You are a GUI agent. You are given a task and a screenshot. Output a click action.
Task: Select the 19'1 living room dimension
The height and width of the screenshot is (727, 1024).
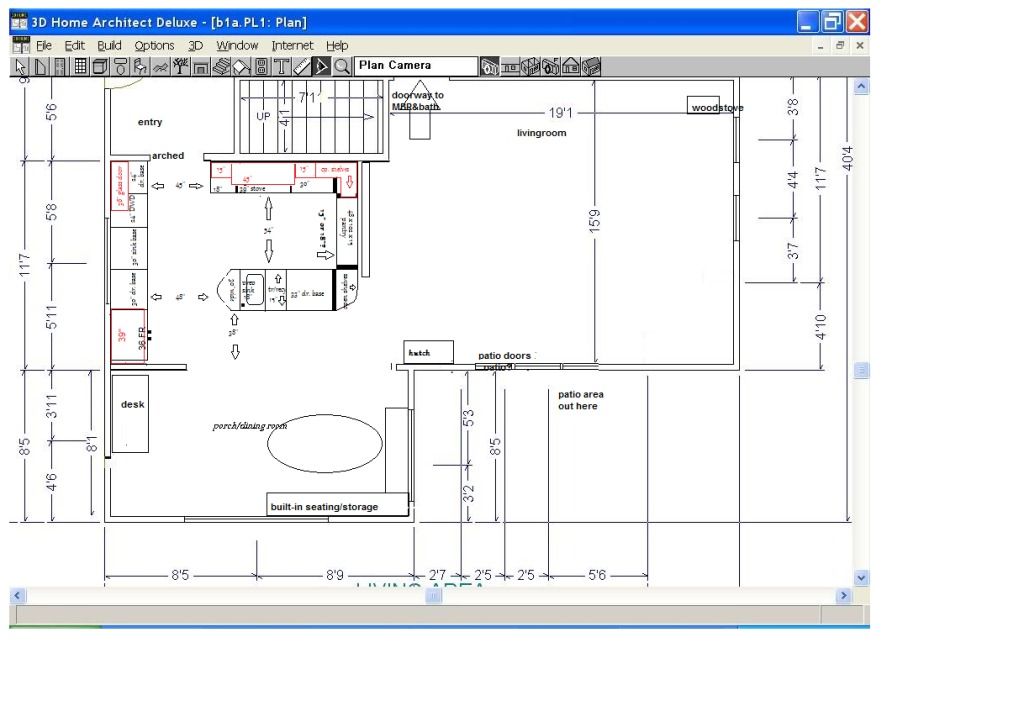(560, 113)
